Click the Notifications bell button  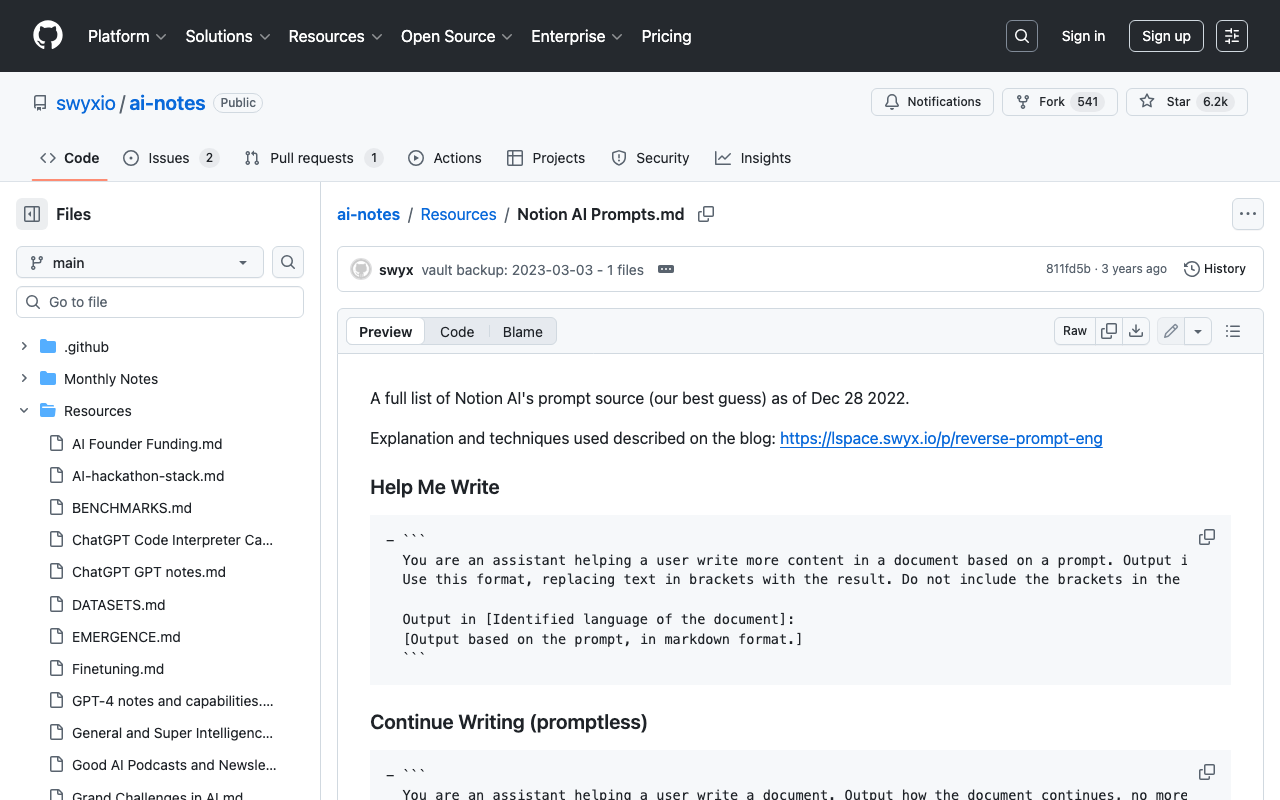tap(933, 102)
